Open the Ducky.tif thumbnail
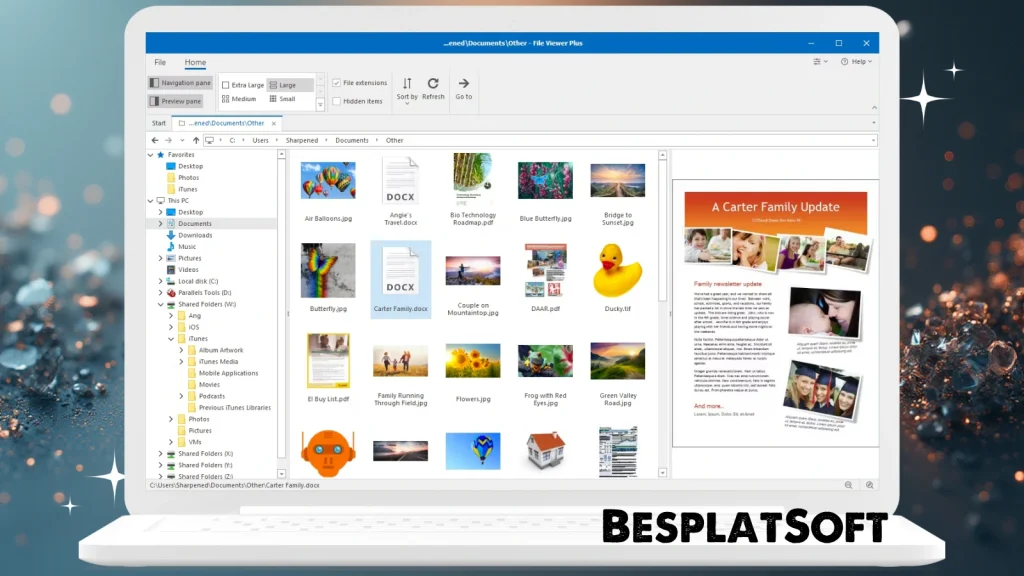Viewport: 1024px width, 576px height. point(617,270)
